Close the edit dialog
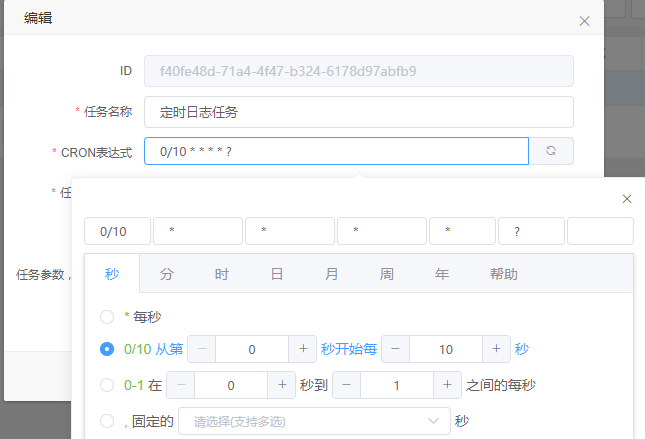Viewport: 645px width, 439px height. [x=584, y=21]
